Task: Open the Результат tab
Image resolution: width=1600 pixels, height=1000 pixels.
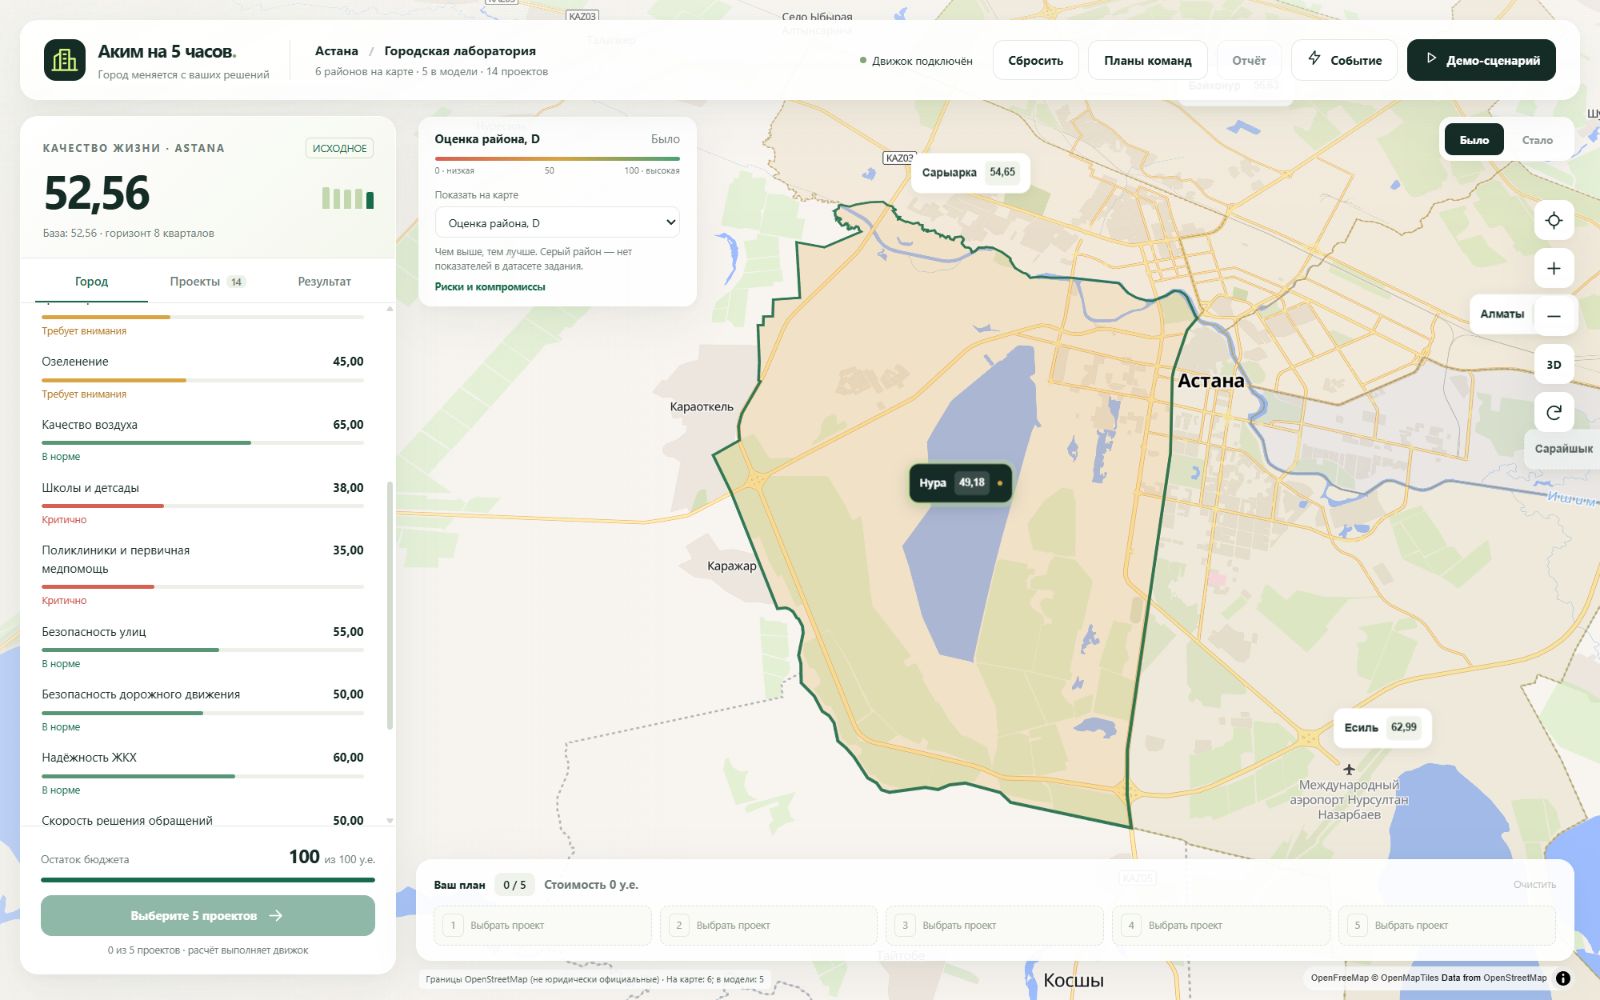Action: [x=324, y=282]
